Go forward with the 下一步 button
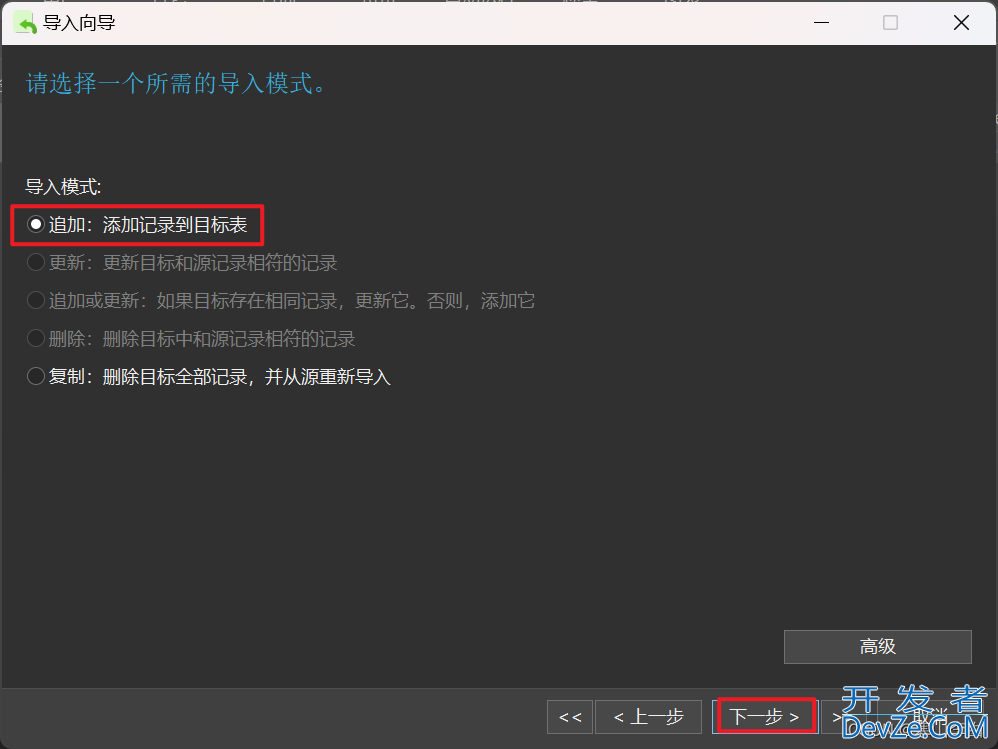 (764, 717)
